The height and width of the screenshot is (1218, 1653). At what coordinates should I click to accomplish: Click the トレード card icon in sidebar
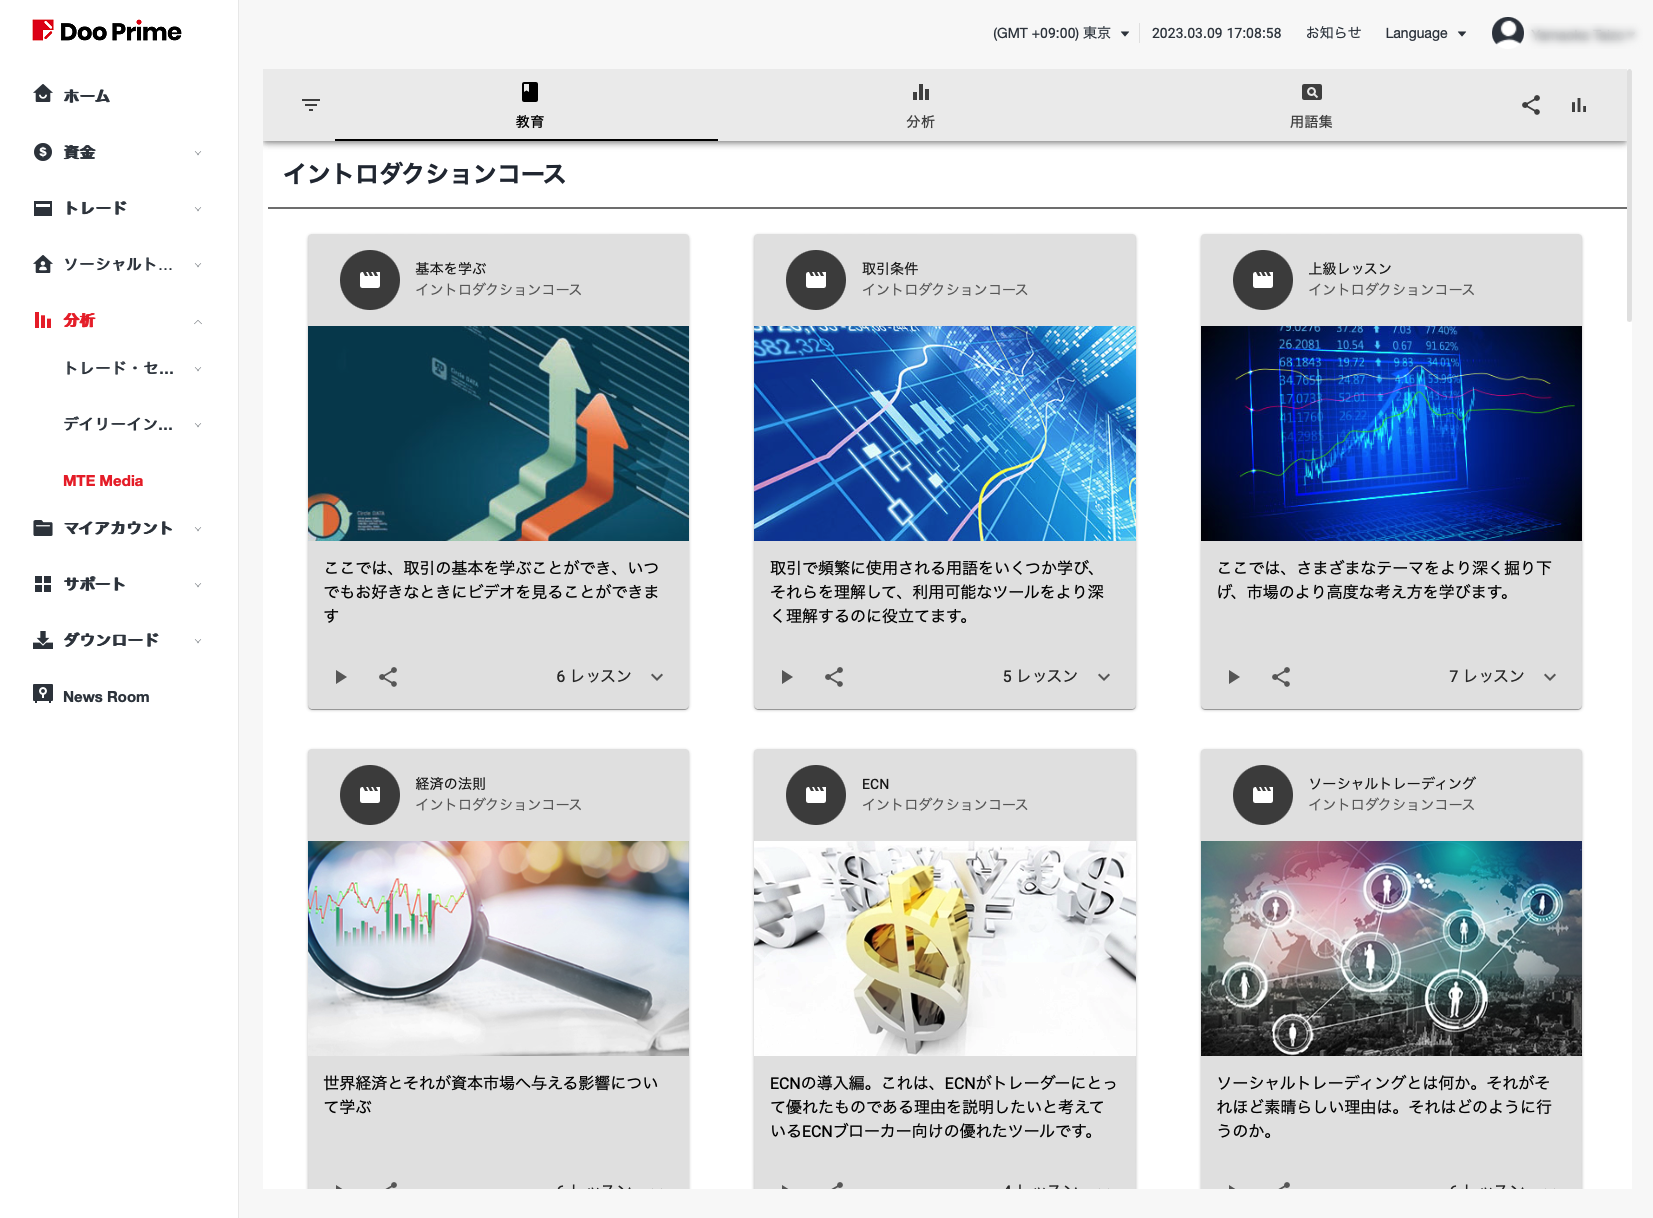click(x=43, y=208)
